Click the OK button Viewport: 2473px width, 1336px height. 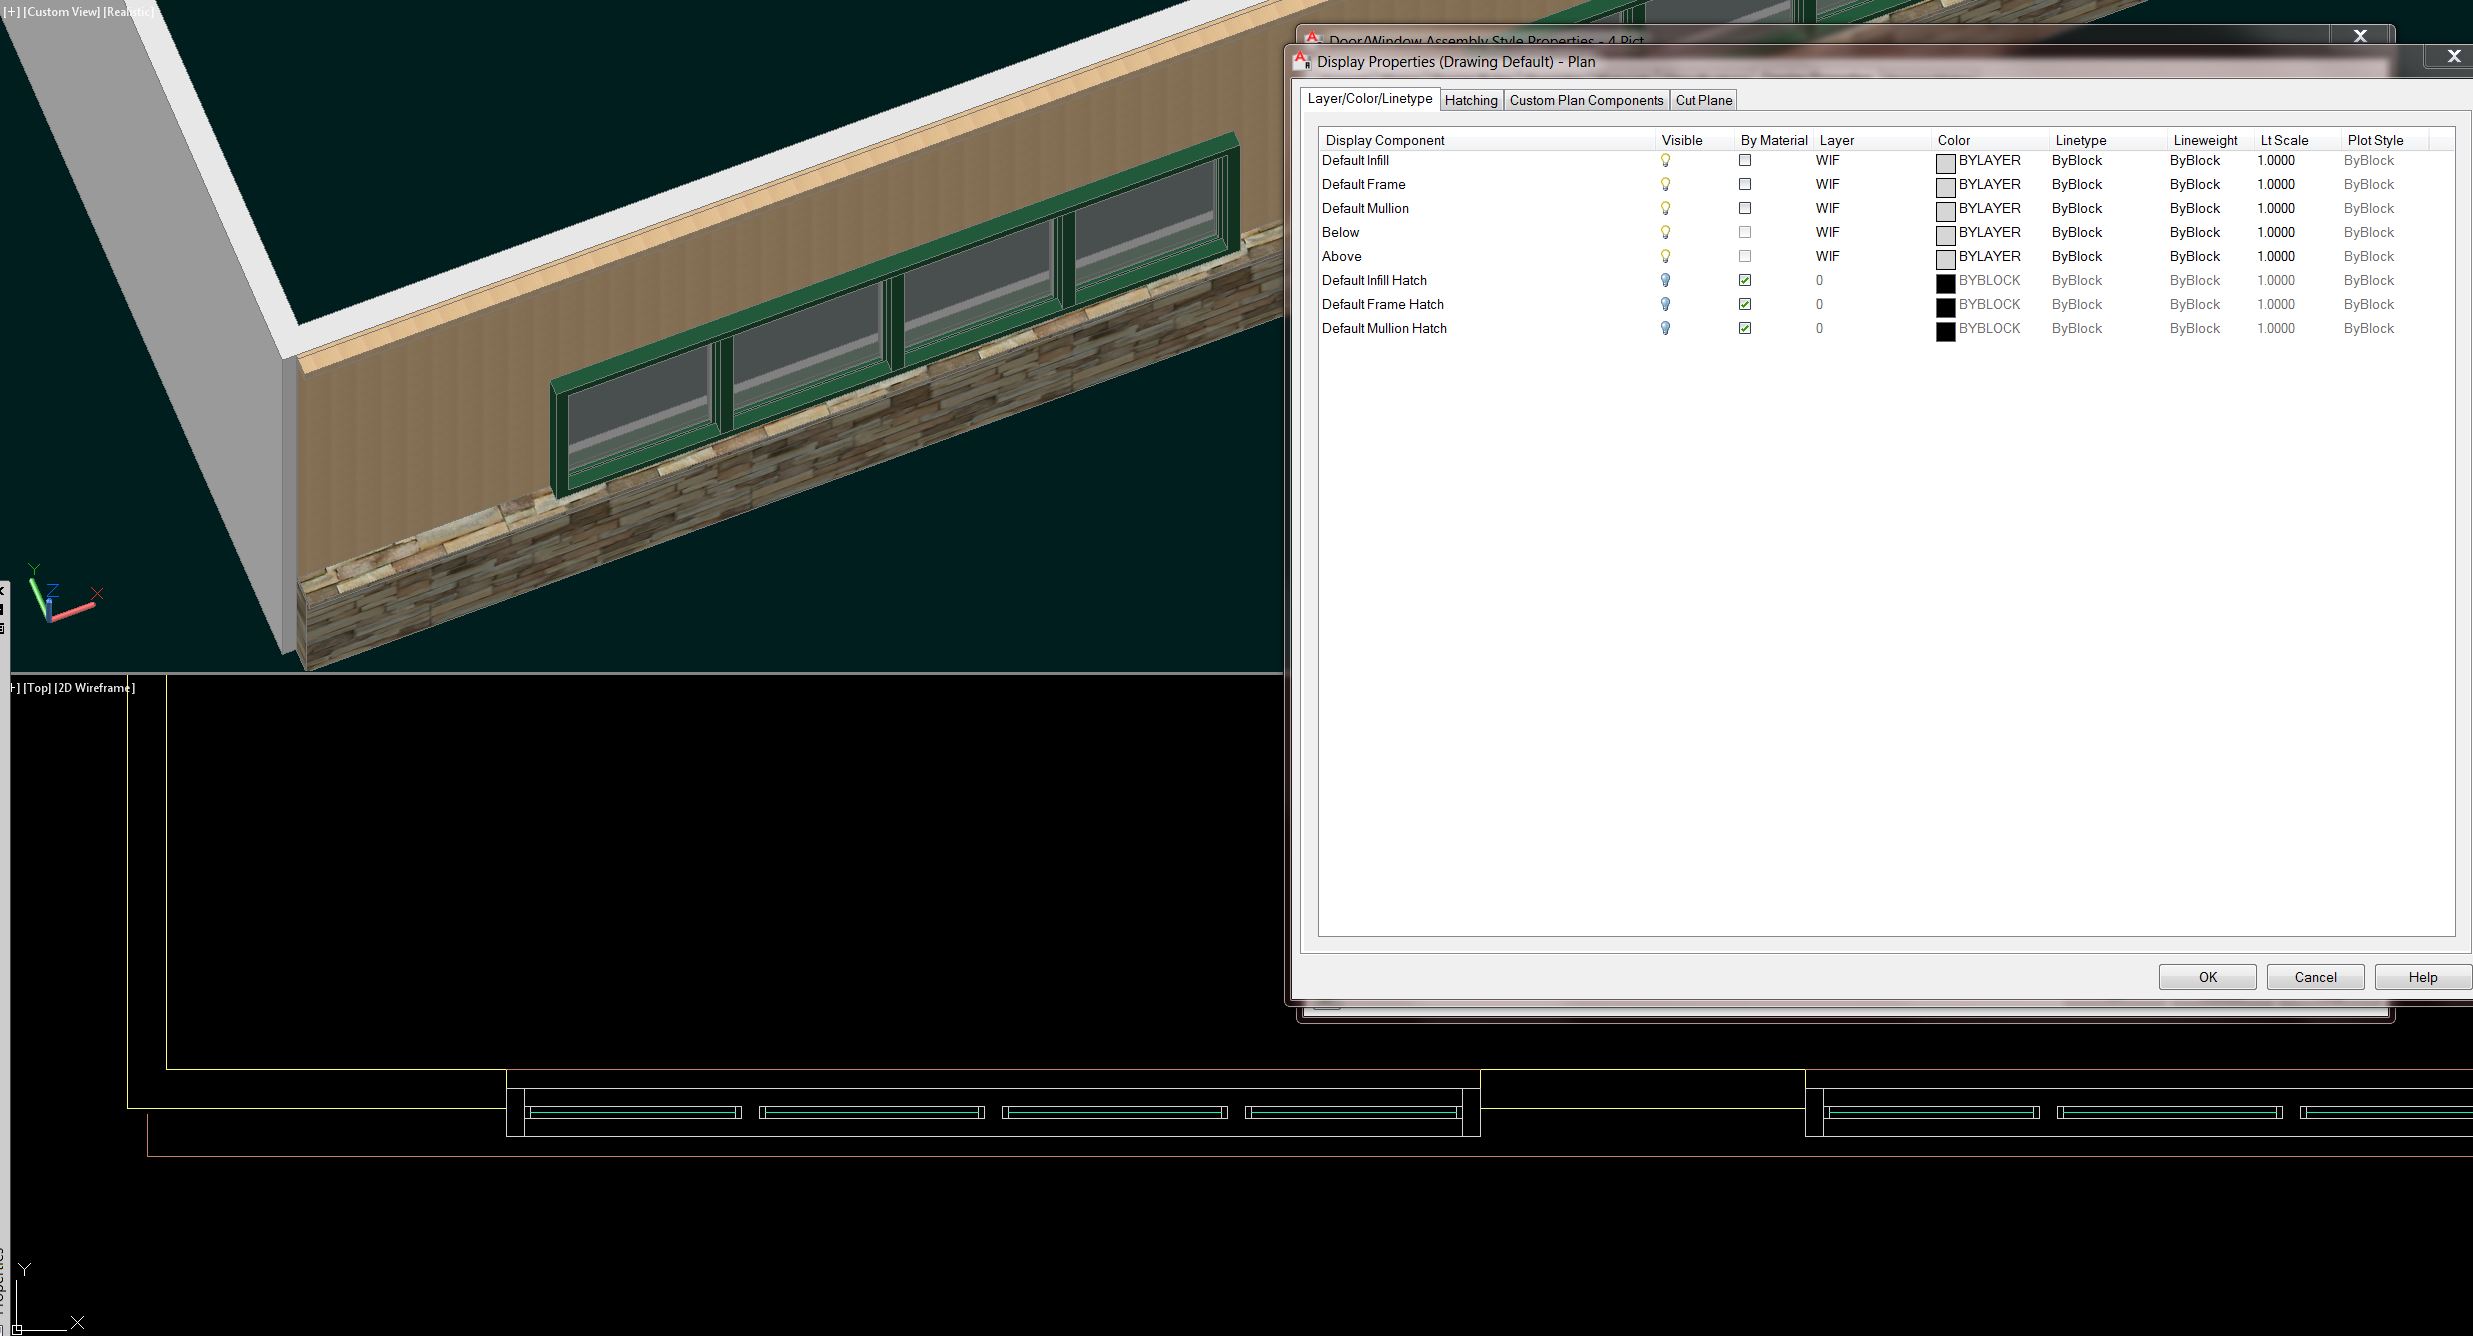click(2206, 977)
